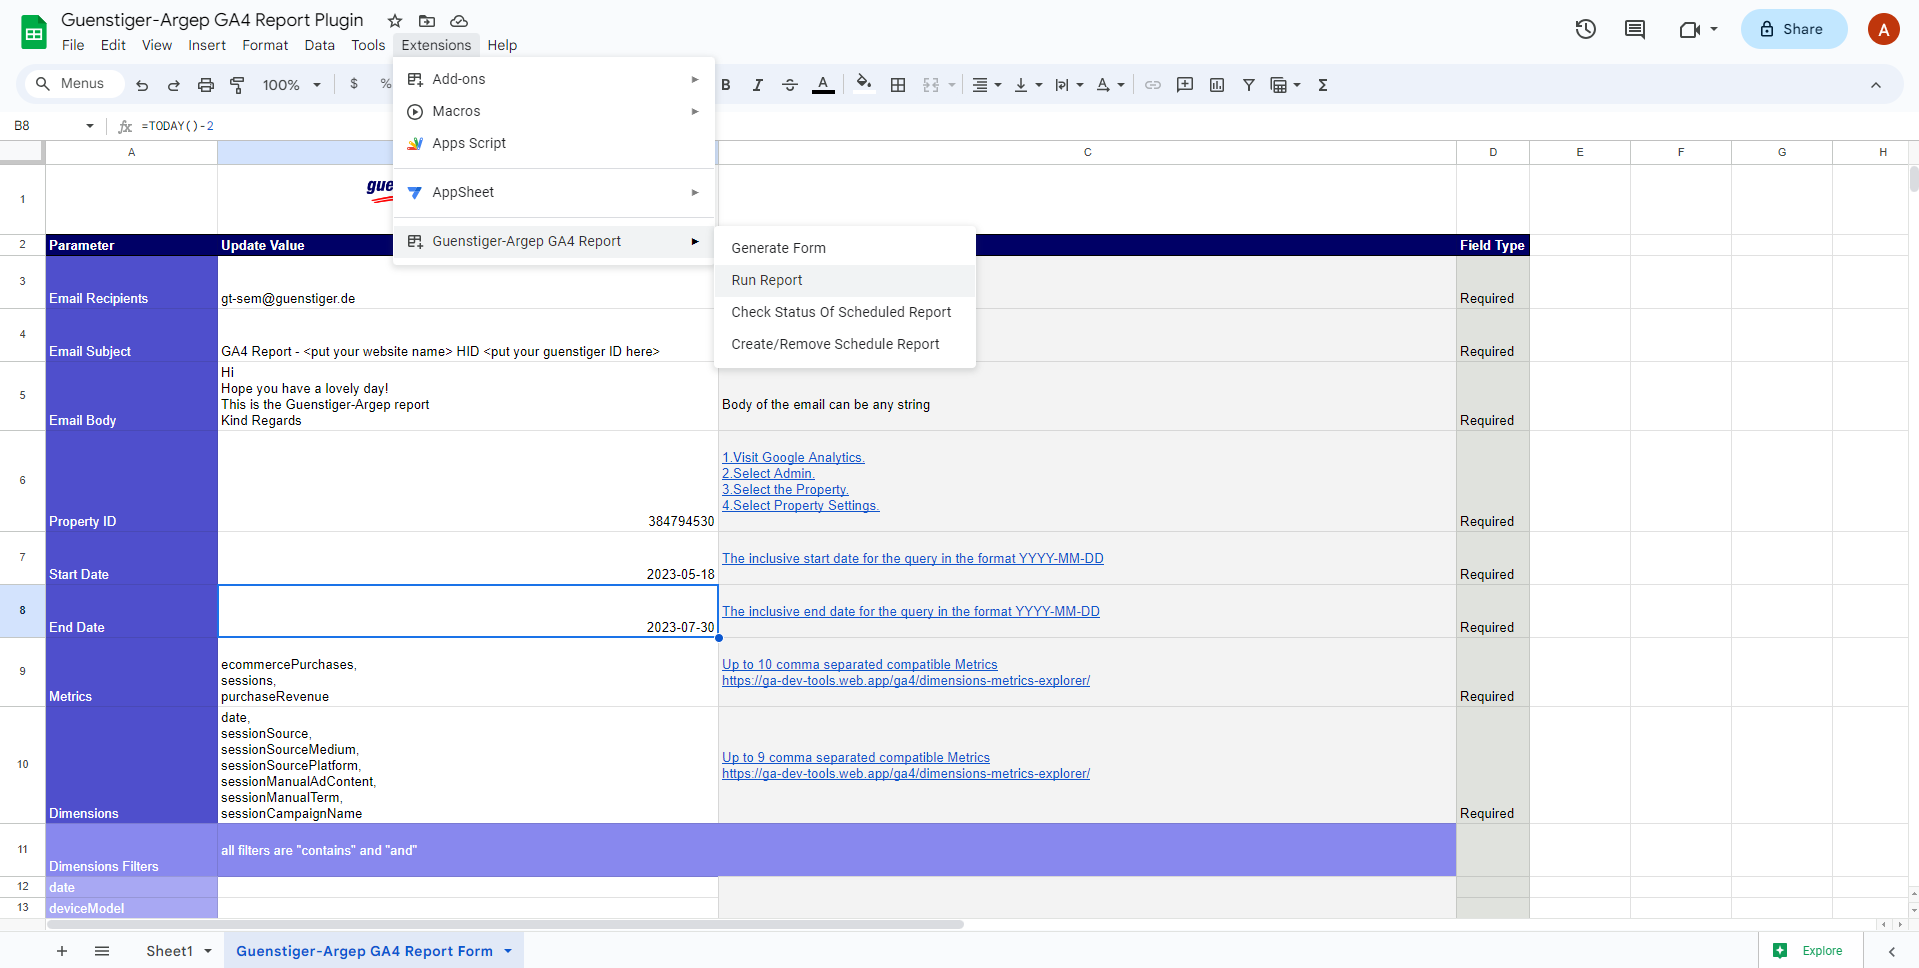Format as currency with dollar icon
The width and height of the screenshot is (1919, 968).
tap(354, 84)
